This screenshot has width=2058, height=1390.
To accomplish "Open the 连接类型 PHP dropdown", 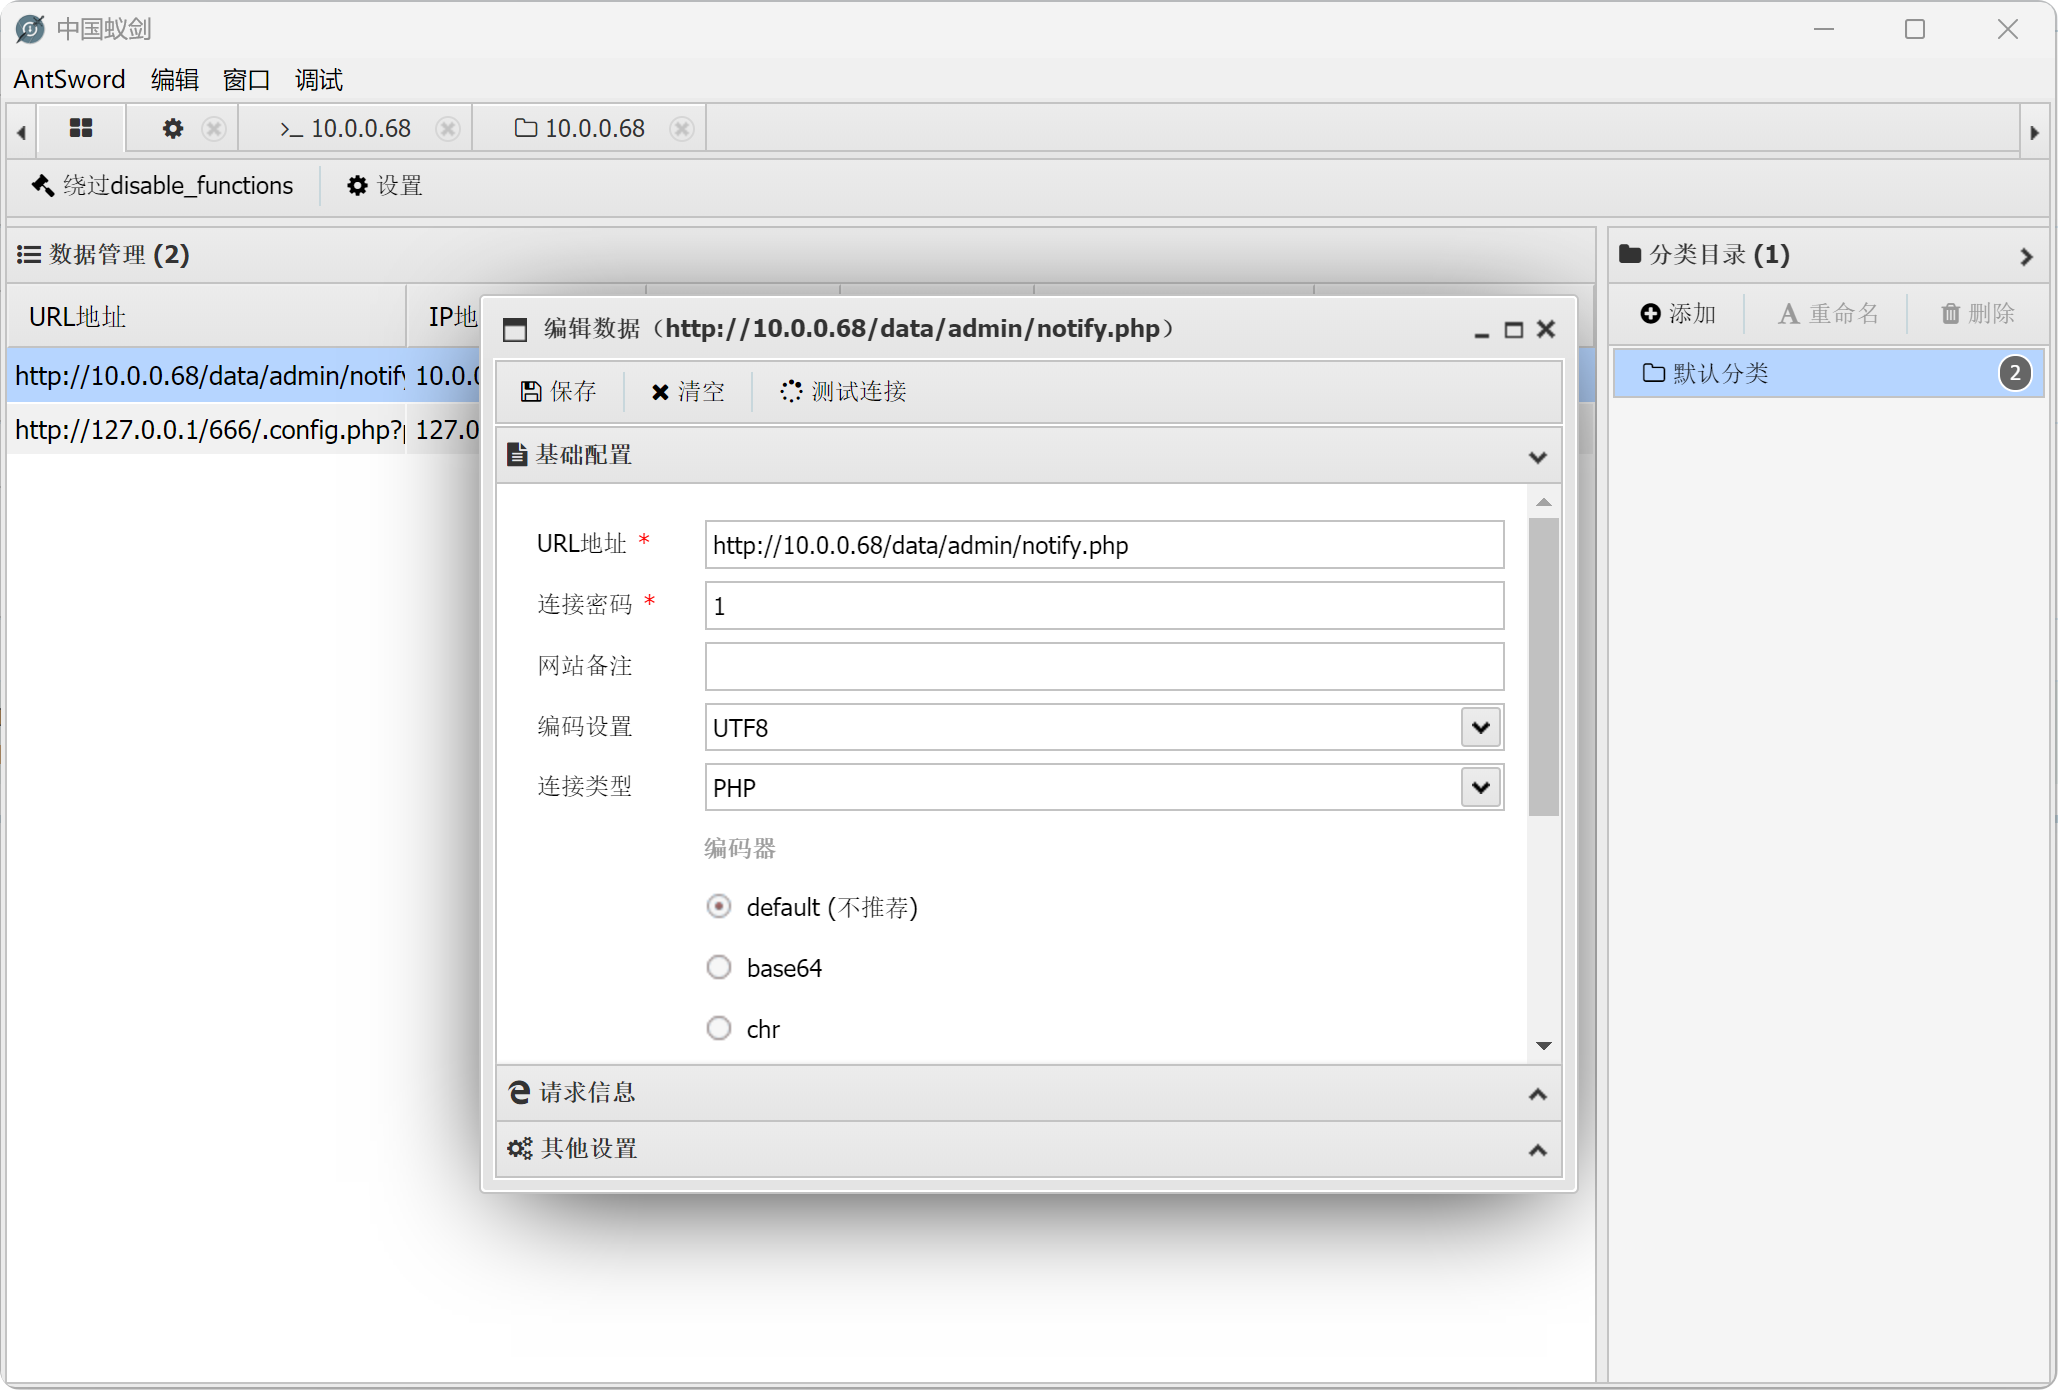I will [x=1481, y=787].
